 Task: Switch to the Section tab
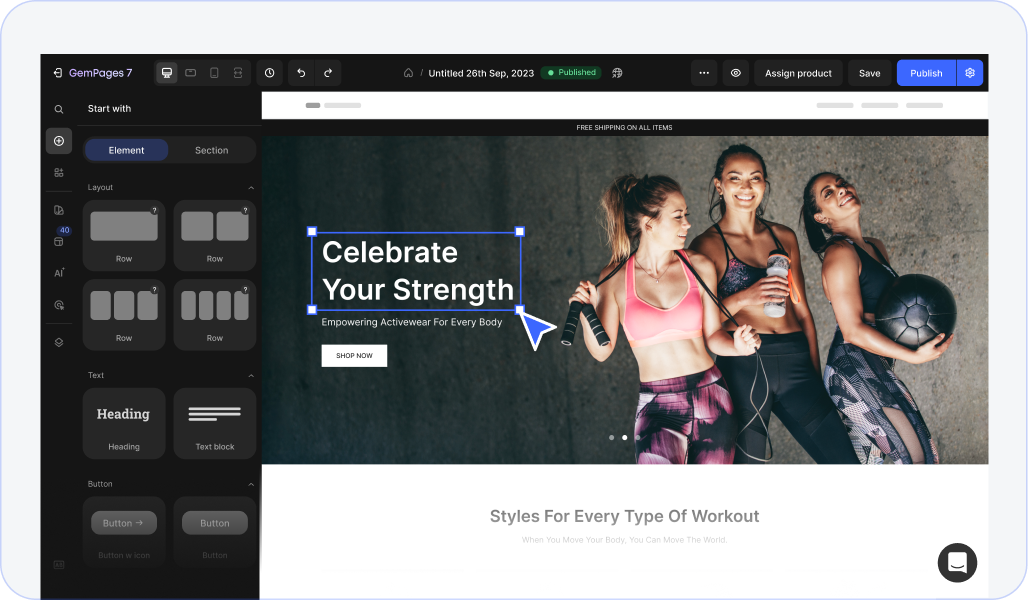(x=211, y=150)
